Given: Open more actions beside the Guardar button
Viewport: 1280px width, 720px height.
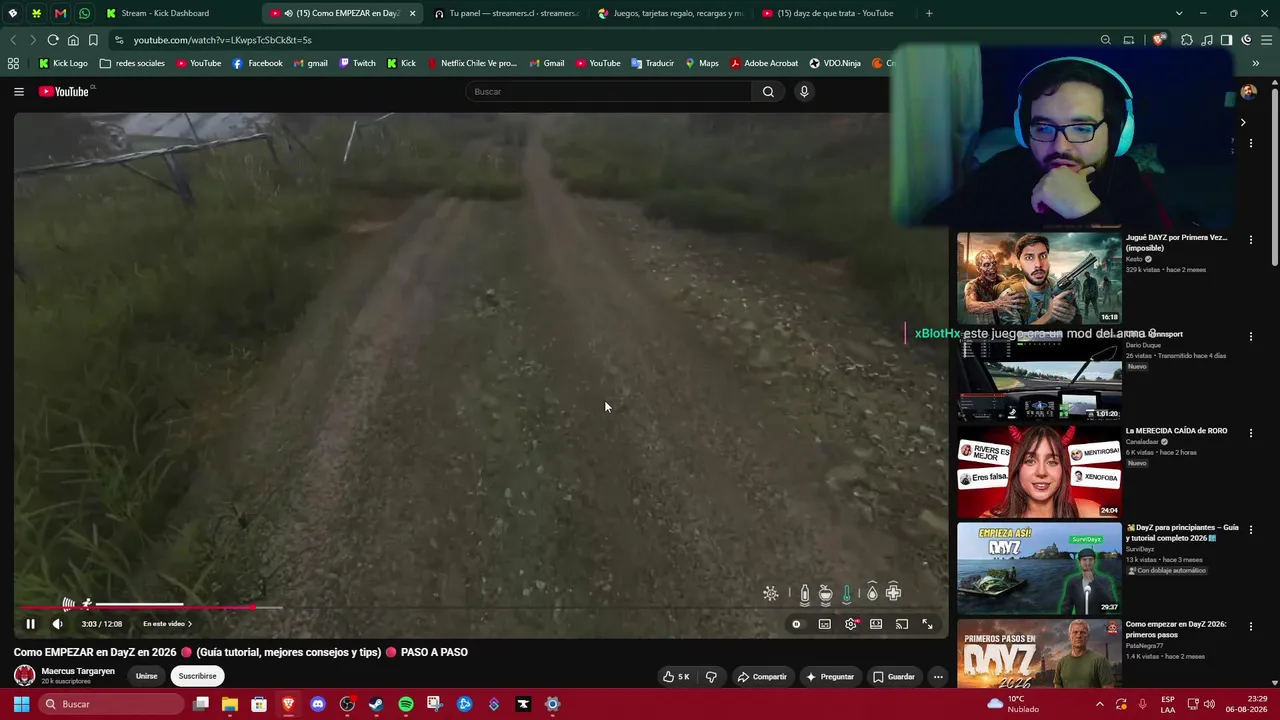Looking at the screenshot, I should 938,677.
